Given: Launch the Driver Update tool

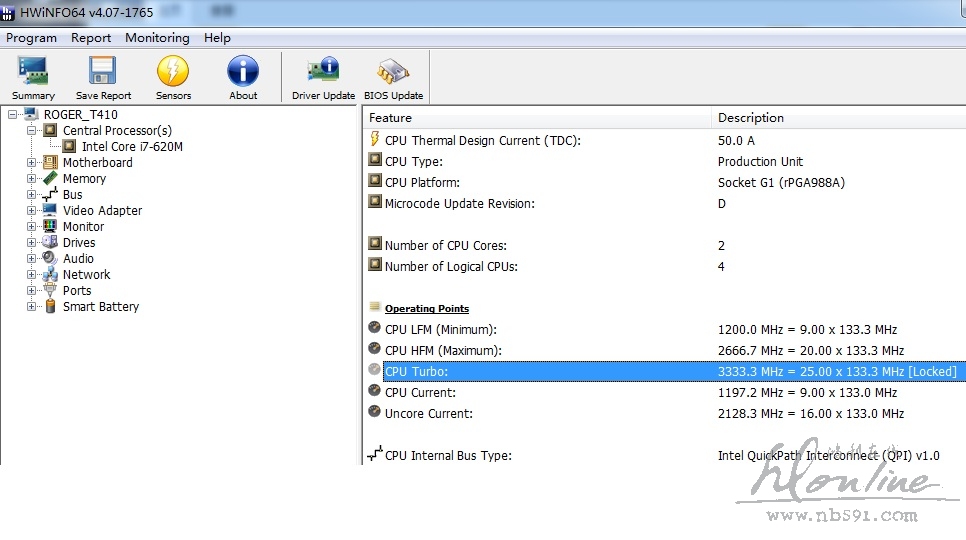Looking at the screenshot, I should click(323, 72).
